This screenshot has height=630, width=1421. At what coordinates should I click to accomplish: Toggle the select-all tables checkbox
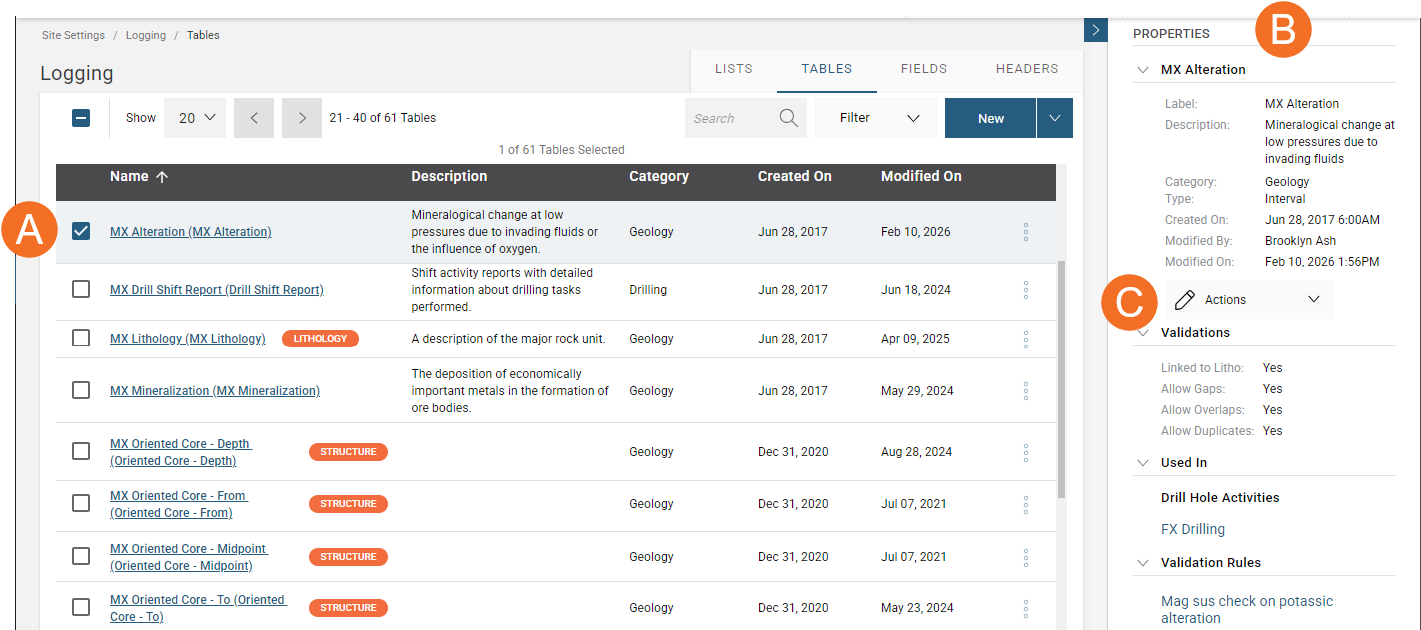[81, 118]
